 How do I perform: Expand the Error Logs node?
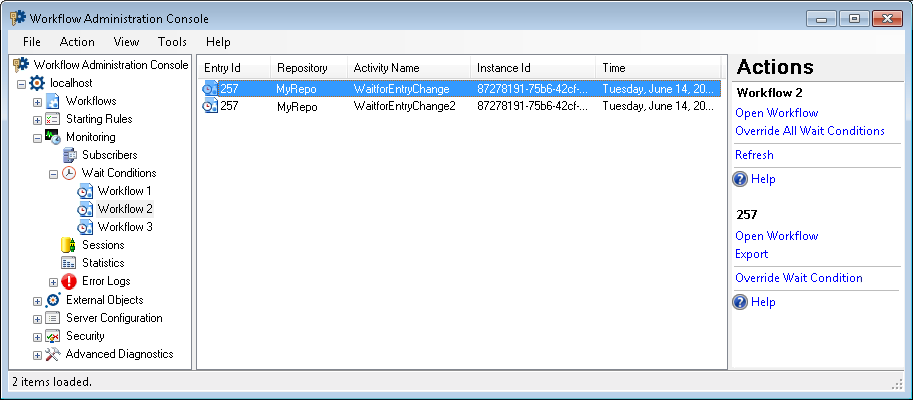click(53, 282)
